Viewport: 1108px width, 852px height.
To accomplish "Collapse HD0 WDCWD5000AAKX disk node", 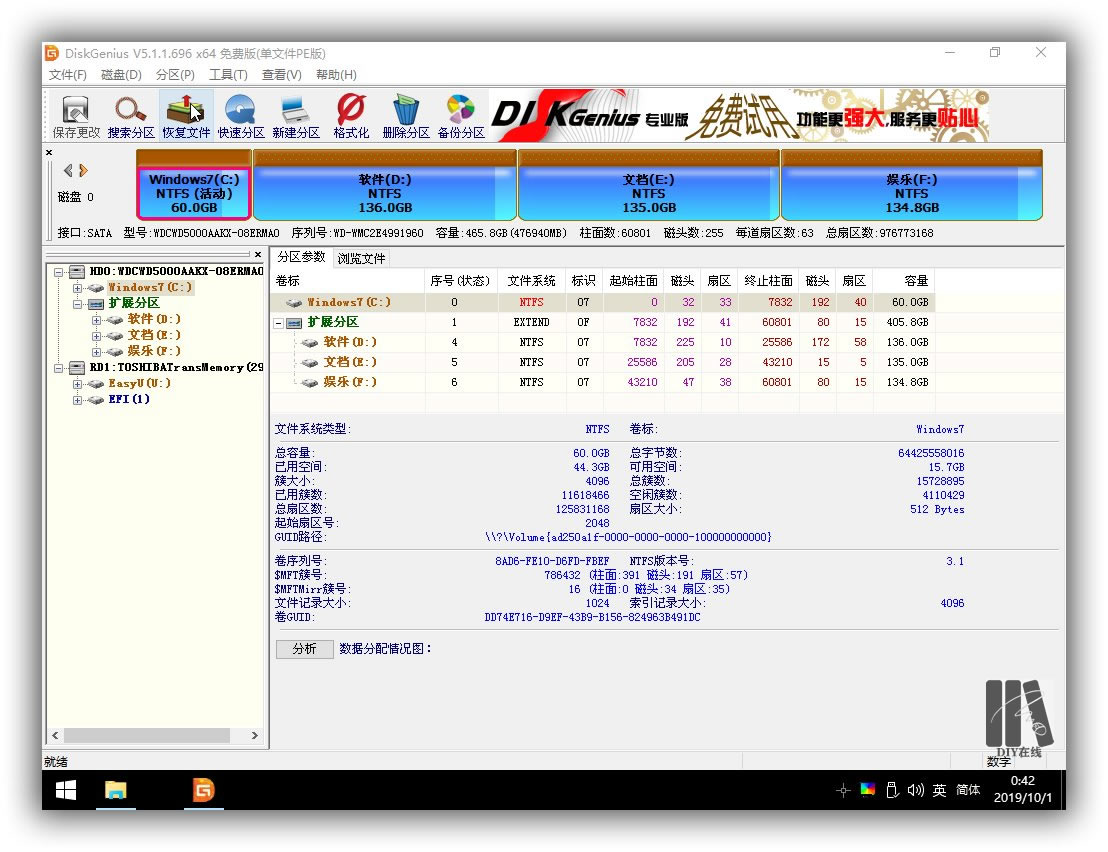I will click(59, 272).
